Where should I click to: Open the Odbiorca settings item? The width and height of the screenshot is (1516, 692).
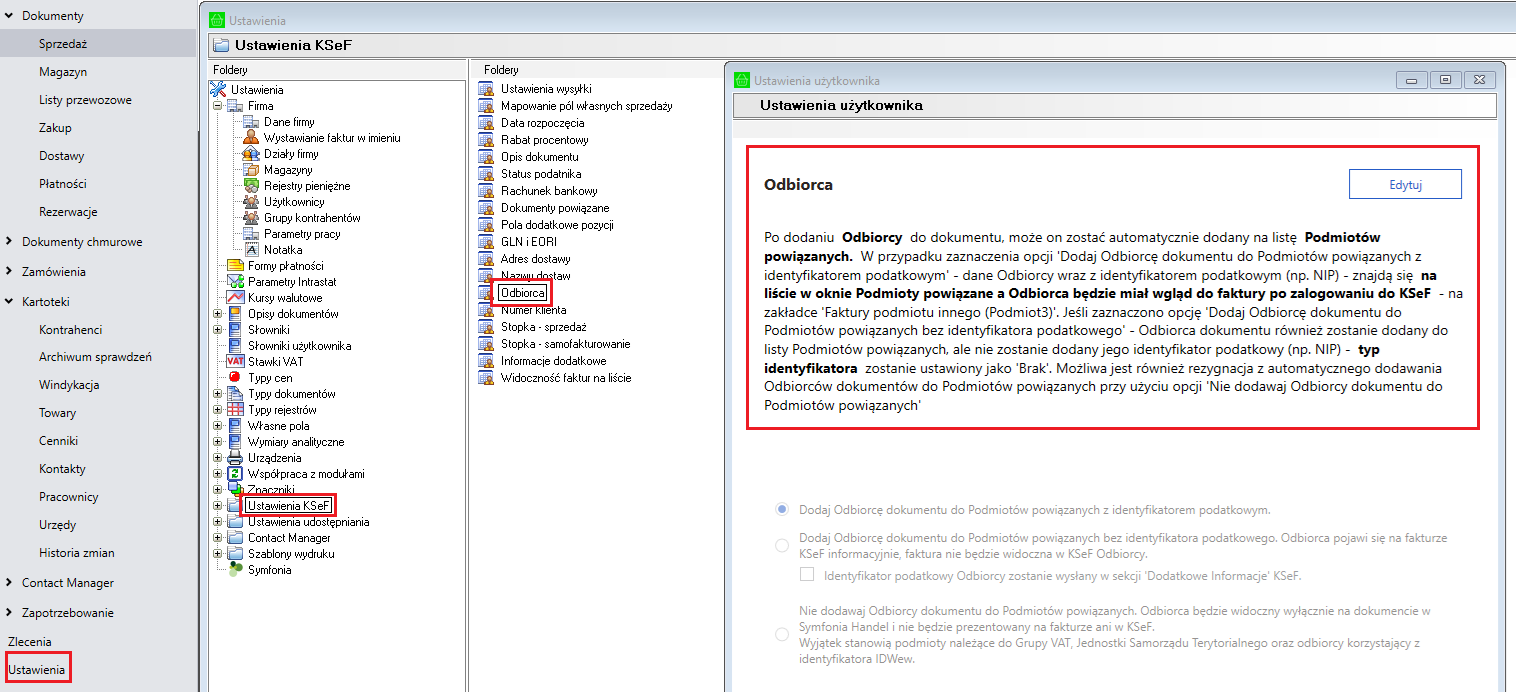pyautogui.click(x=523, y=293)
